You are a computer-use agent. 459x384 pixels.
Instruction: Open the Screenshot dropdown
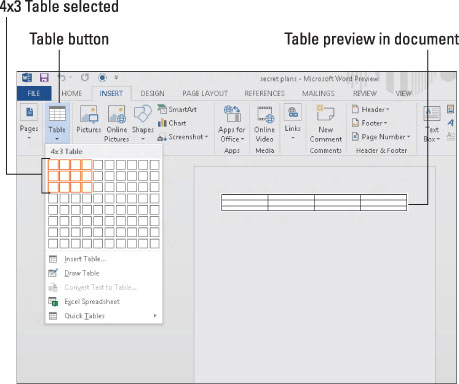pos(183,137)
